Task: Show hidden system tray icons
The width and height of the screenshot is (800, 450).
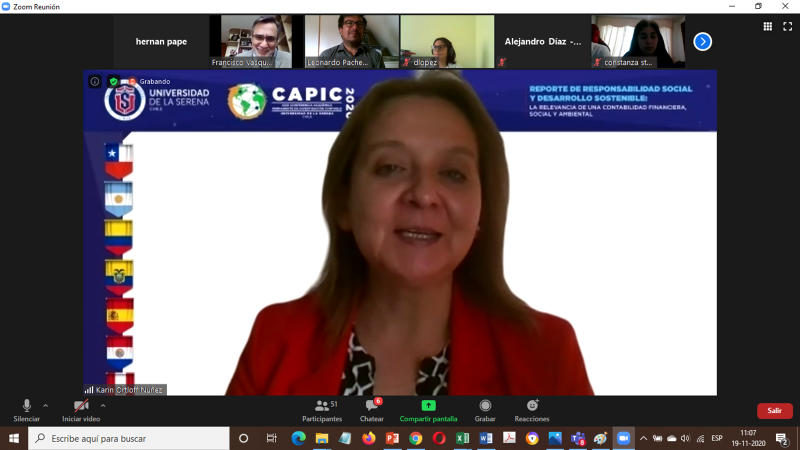Action: point(643,438)
